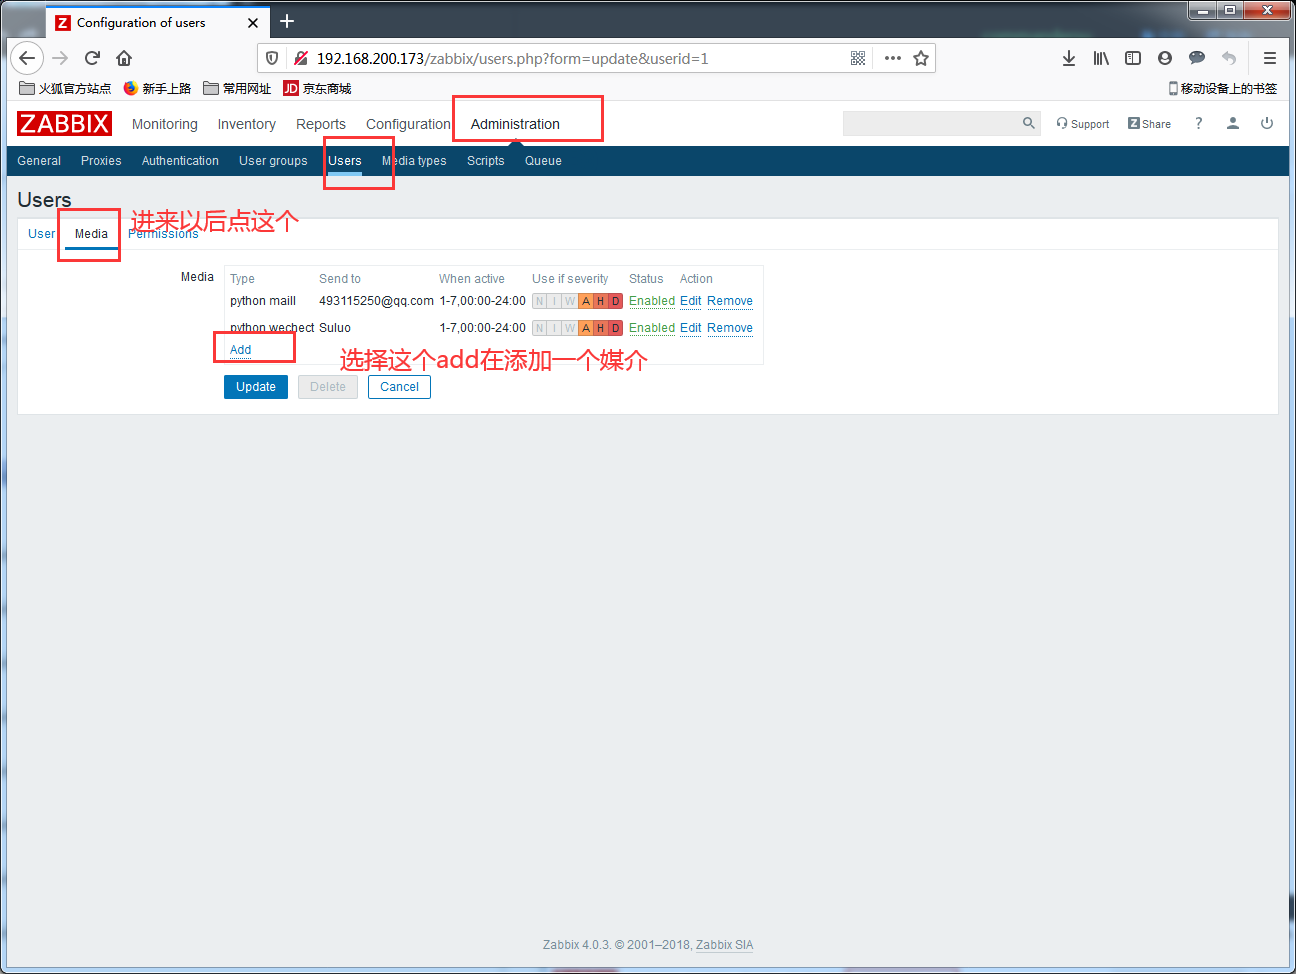Click the shield tracking protection icon
1296x974 pixels.
coord(272,58)
